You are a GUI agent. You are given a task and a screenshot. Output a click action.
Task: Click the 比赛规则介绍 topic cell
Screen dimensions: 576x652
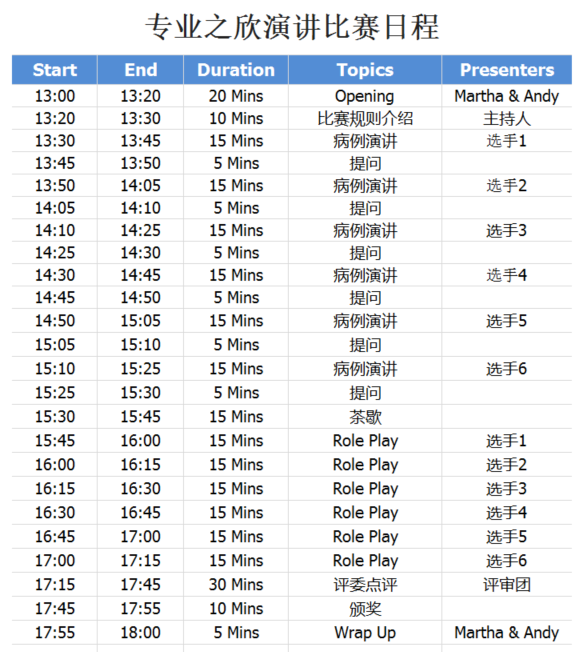pyautogui.click(x=365, y=119)
